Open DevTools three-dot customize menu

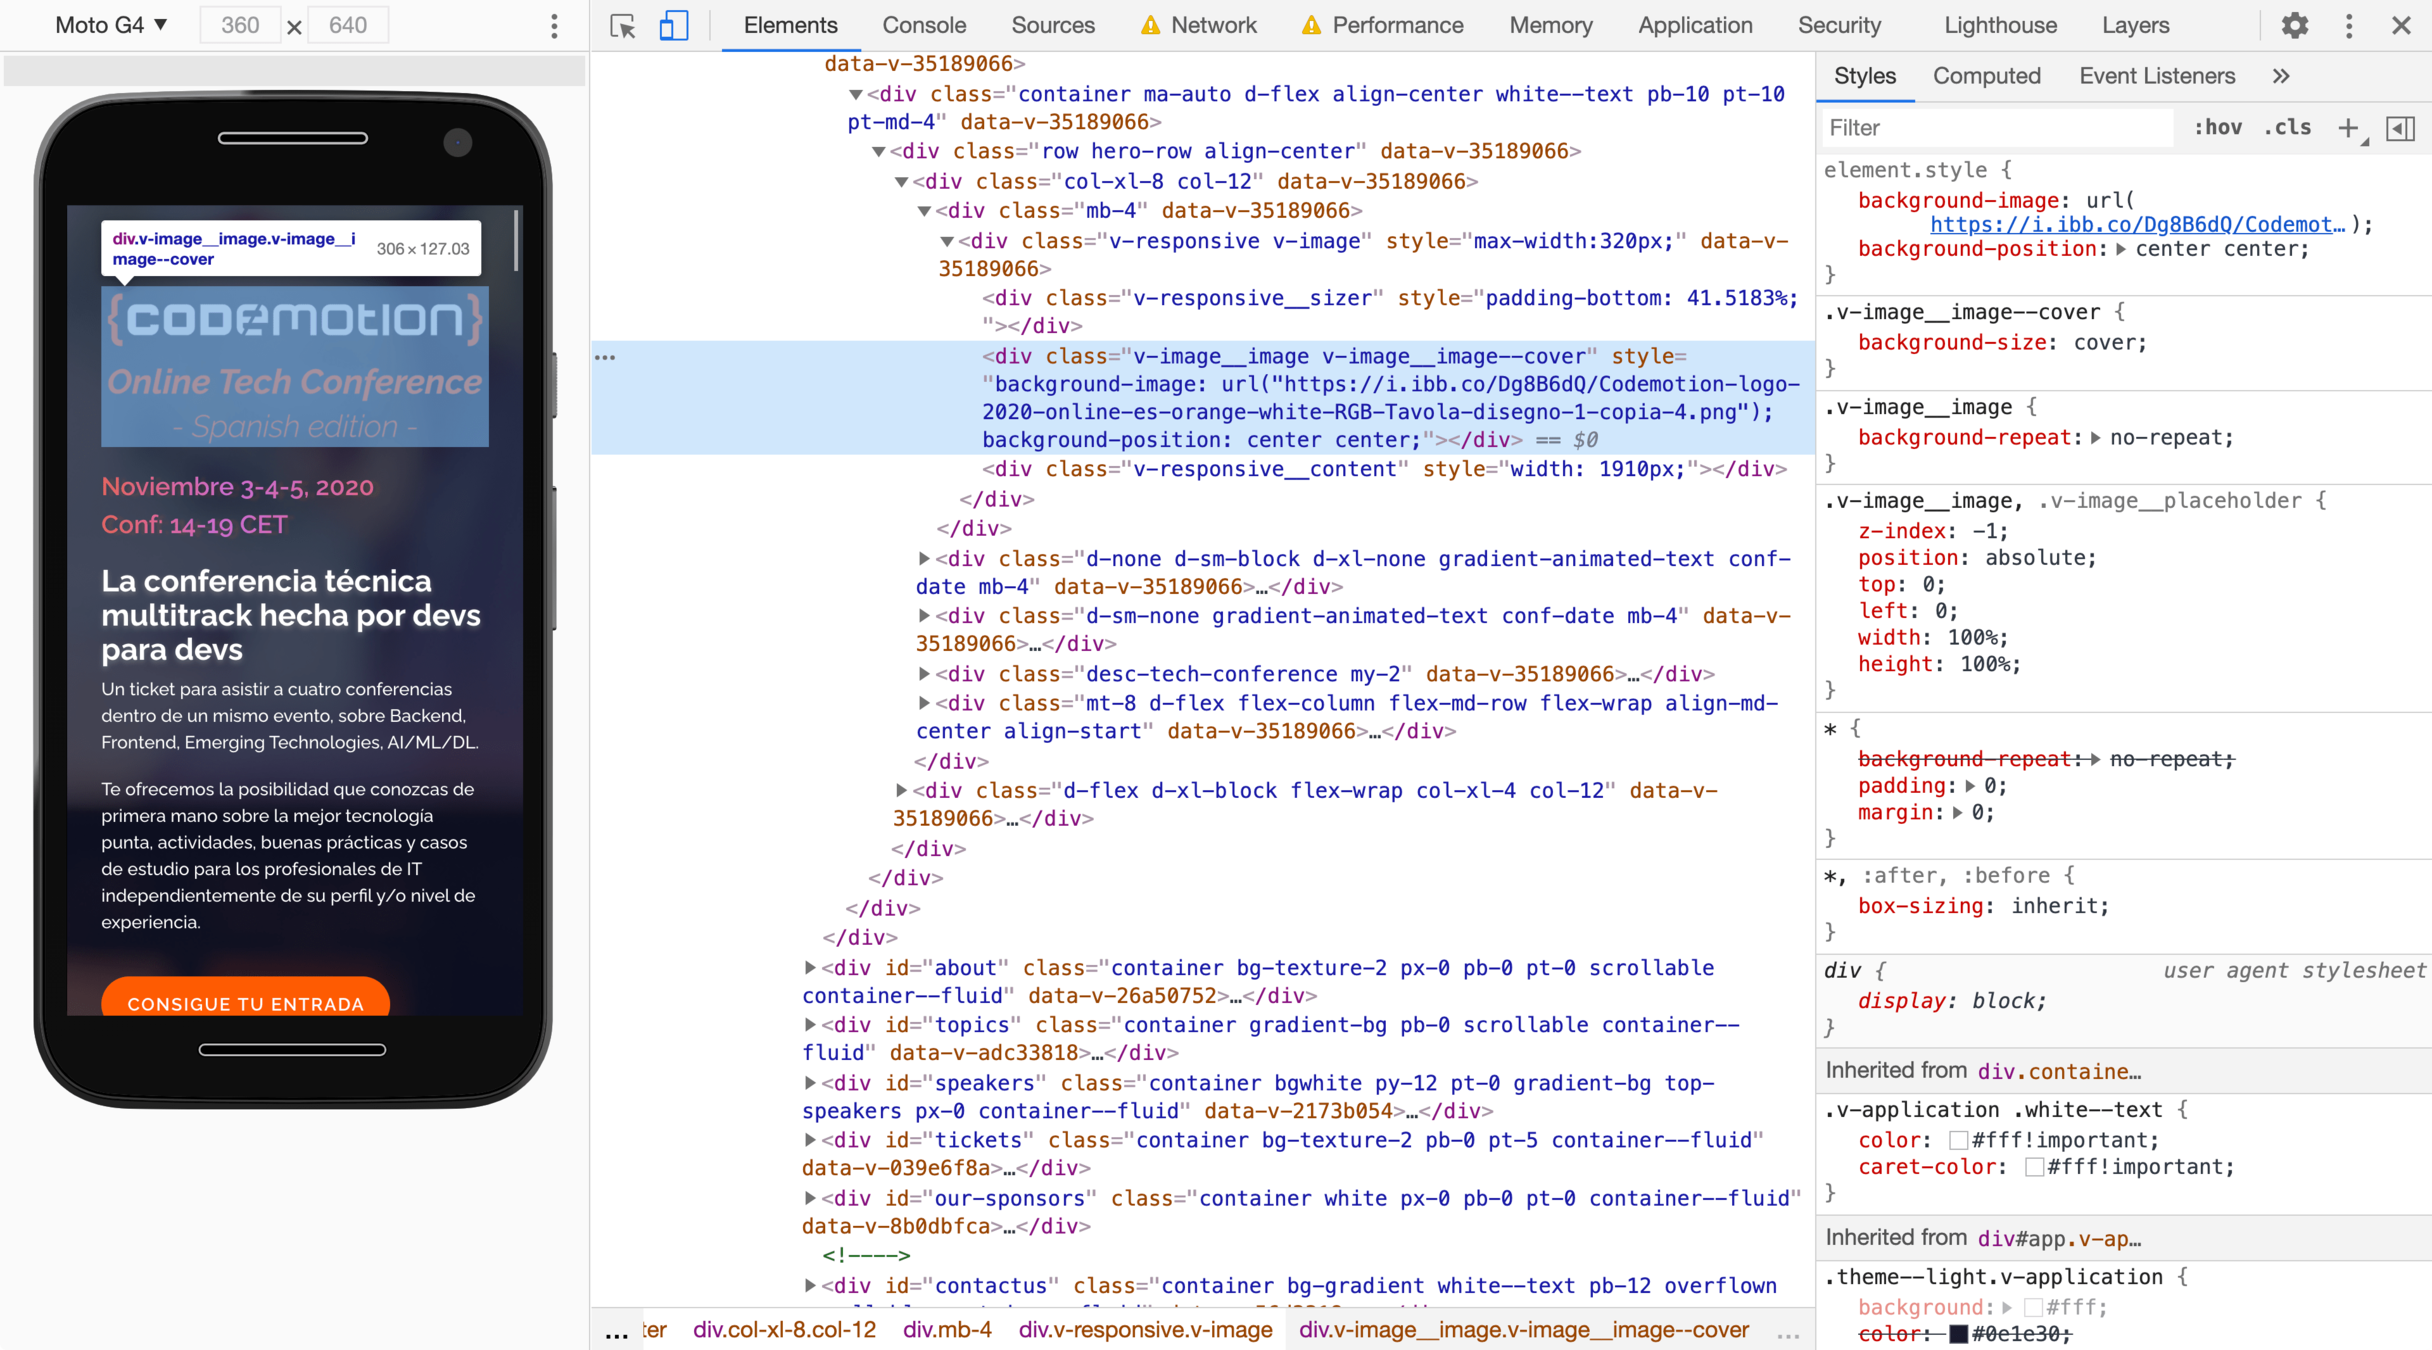pos(2349,26)
